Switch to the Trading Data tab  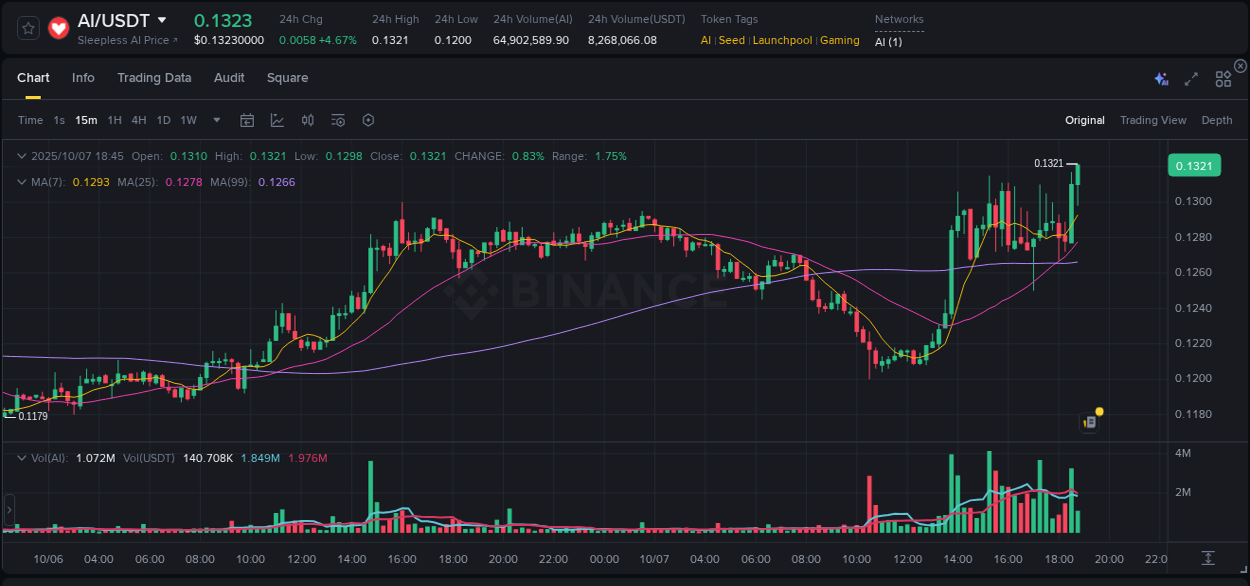click(154, 78)
